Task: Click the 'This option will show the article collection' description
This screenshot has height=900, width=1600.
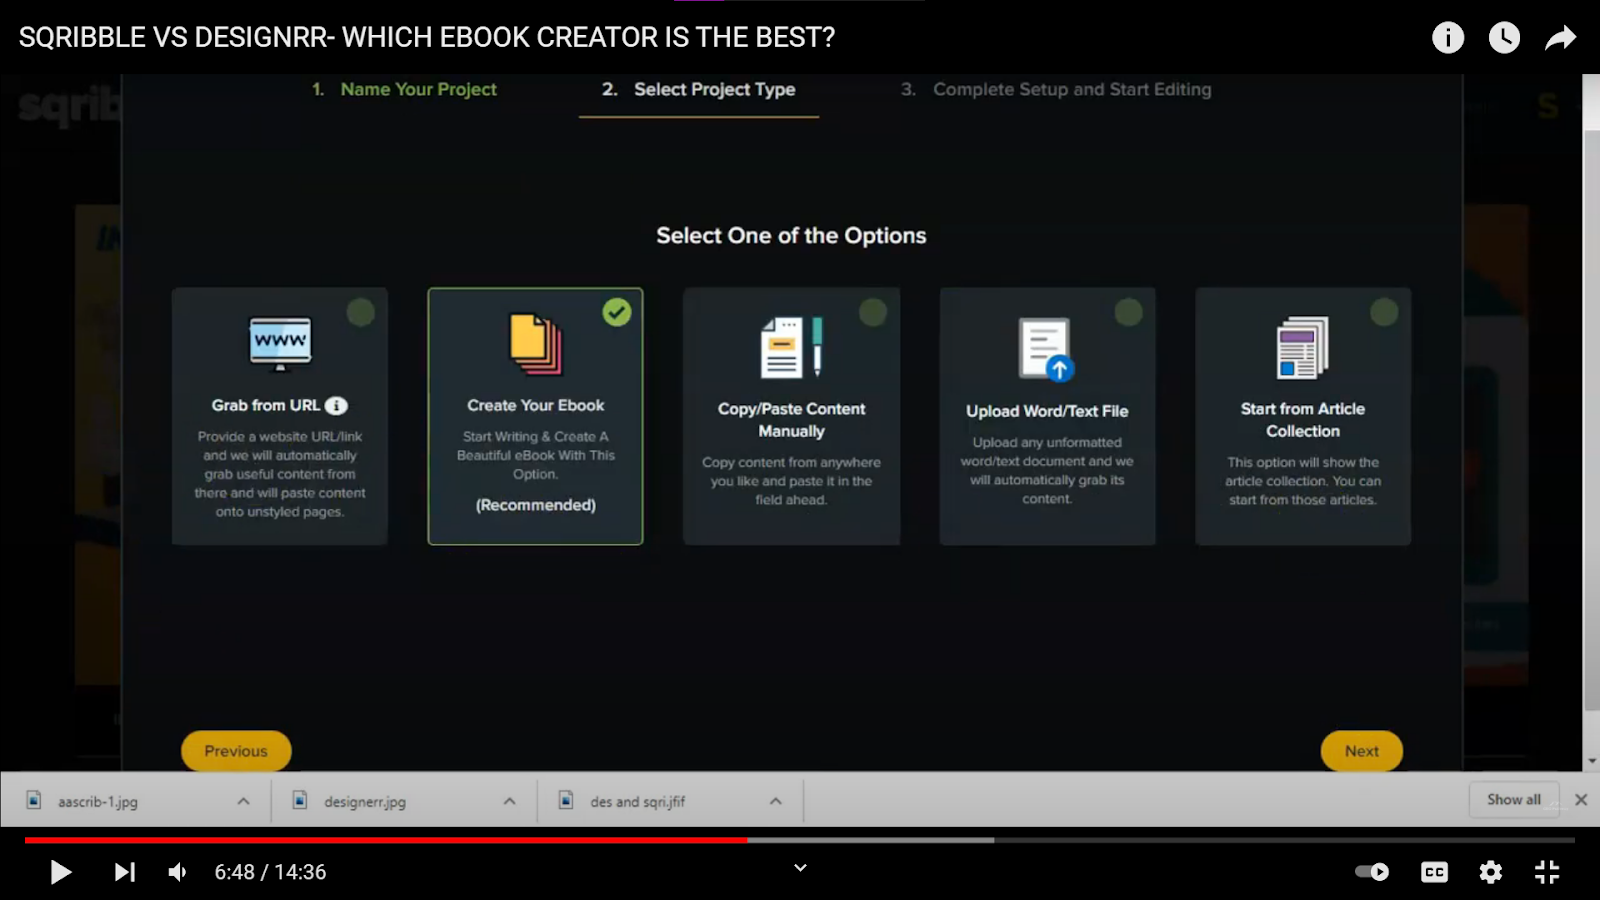Action: tap(1303, 481)
